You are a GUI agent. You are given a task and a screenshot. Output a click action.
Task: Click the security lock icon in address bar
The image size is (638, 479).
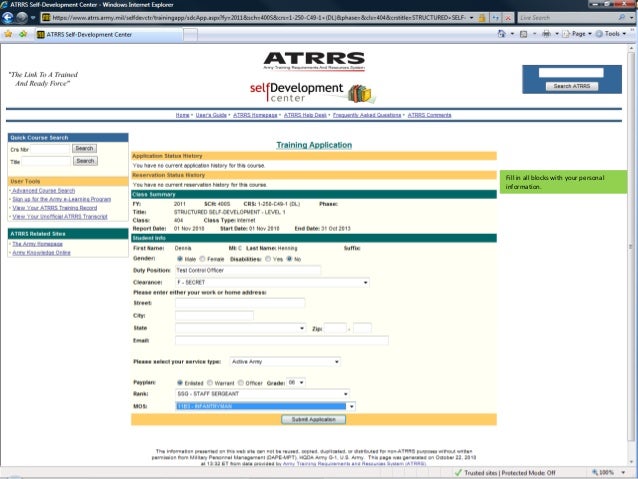click(x=482, y=18)
